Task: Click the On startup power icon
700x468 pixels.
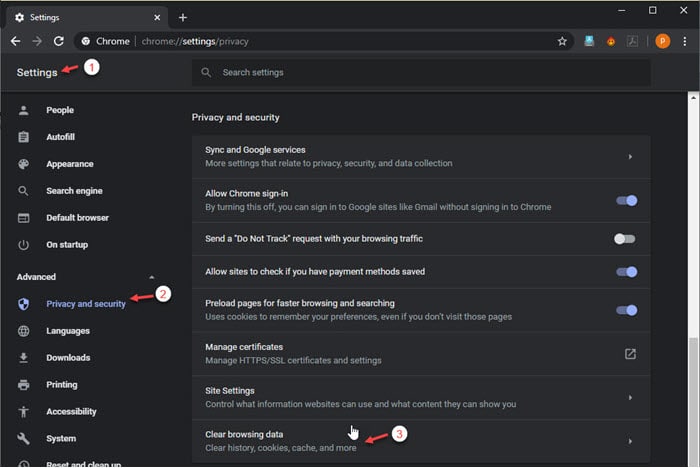Action: (24, 245)
